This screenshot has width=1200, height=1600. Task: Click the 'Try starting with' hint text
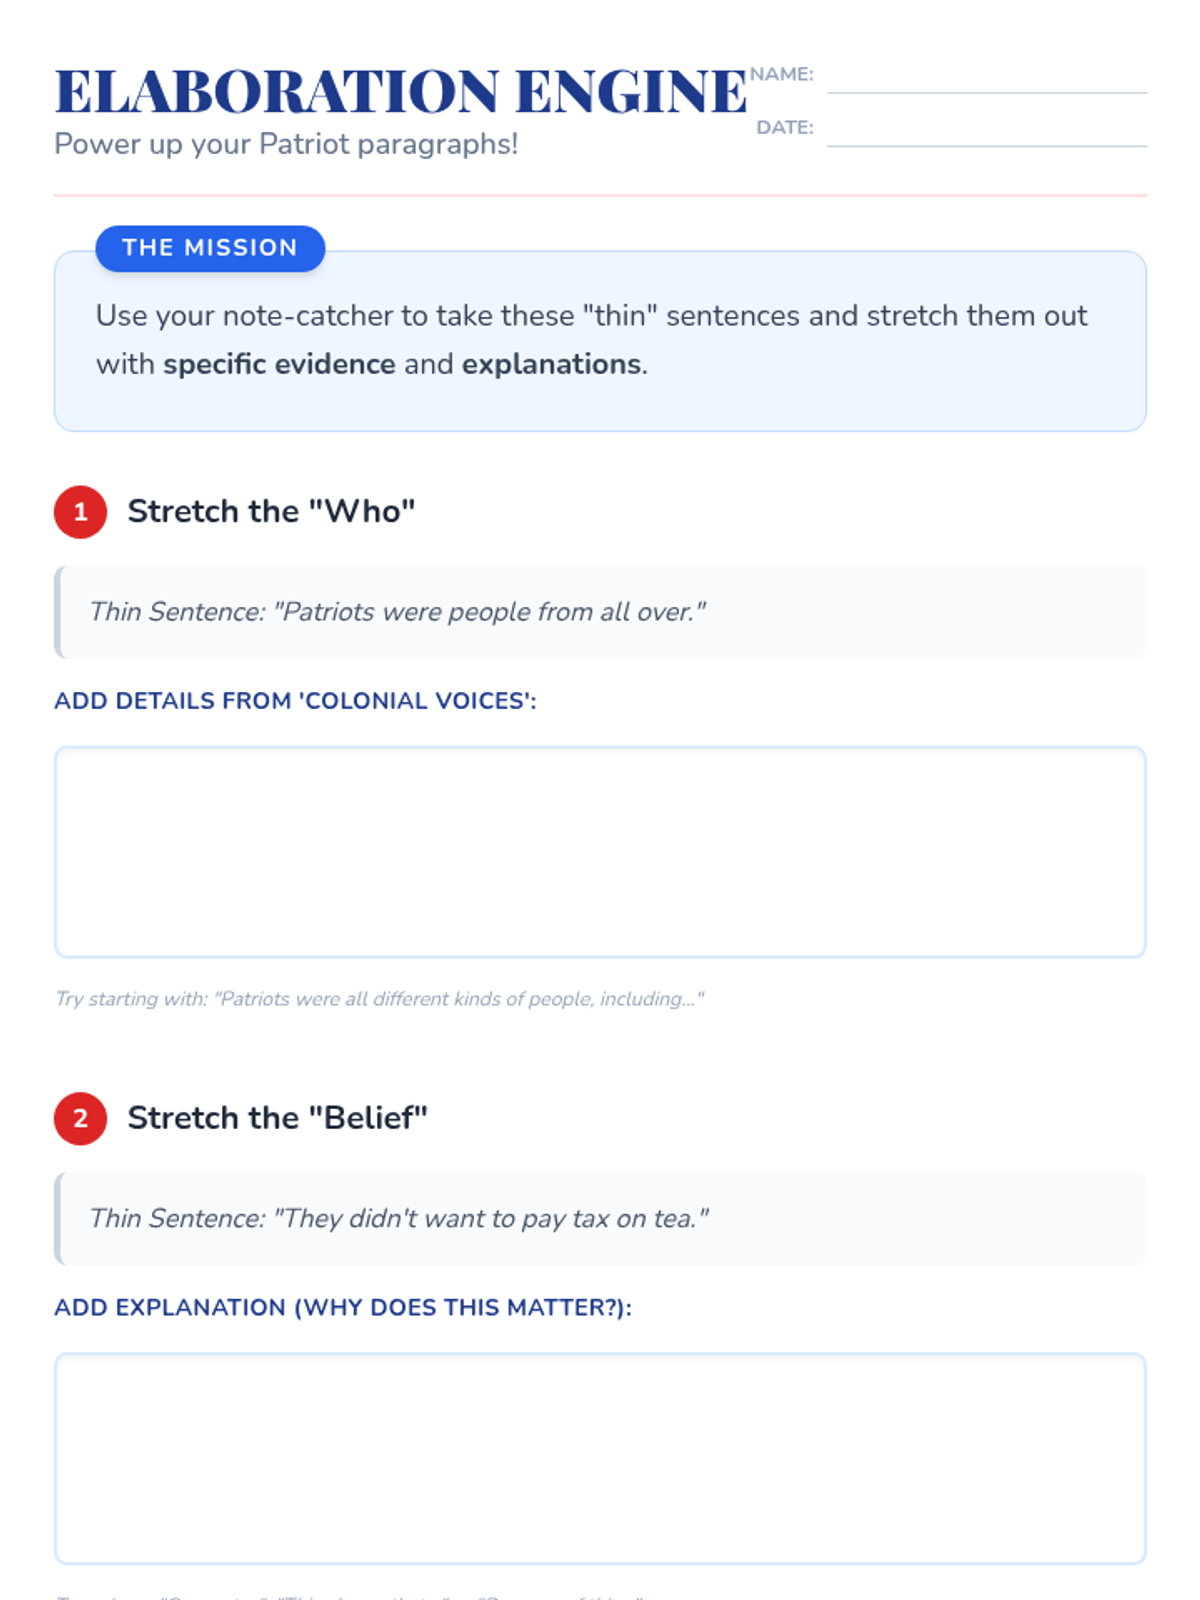coord(380,999)
